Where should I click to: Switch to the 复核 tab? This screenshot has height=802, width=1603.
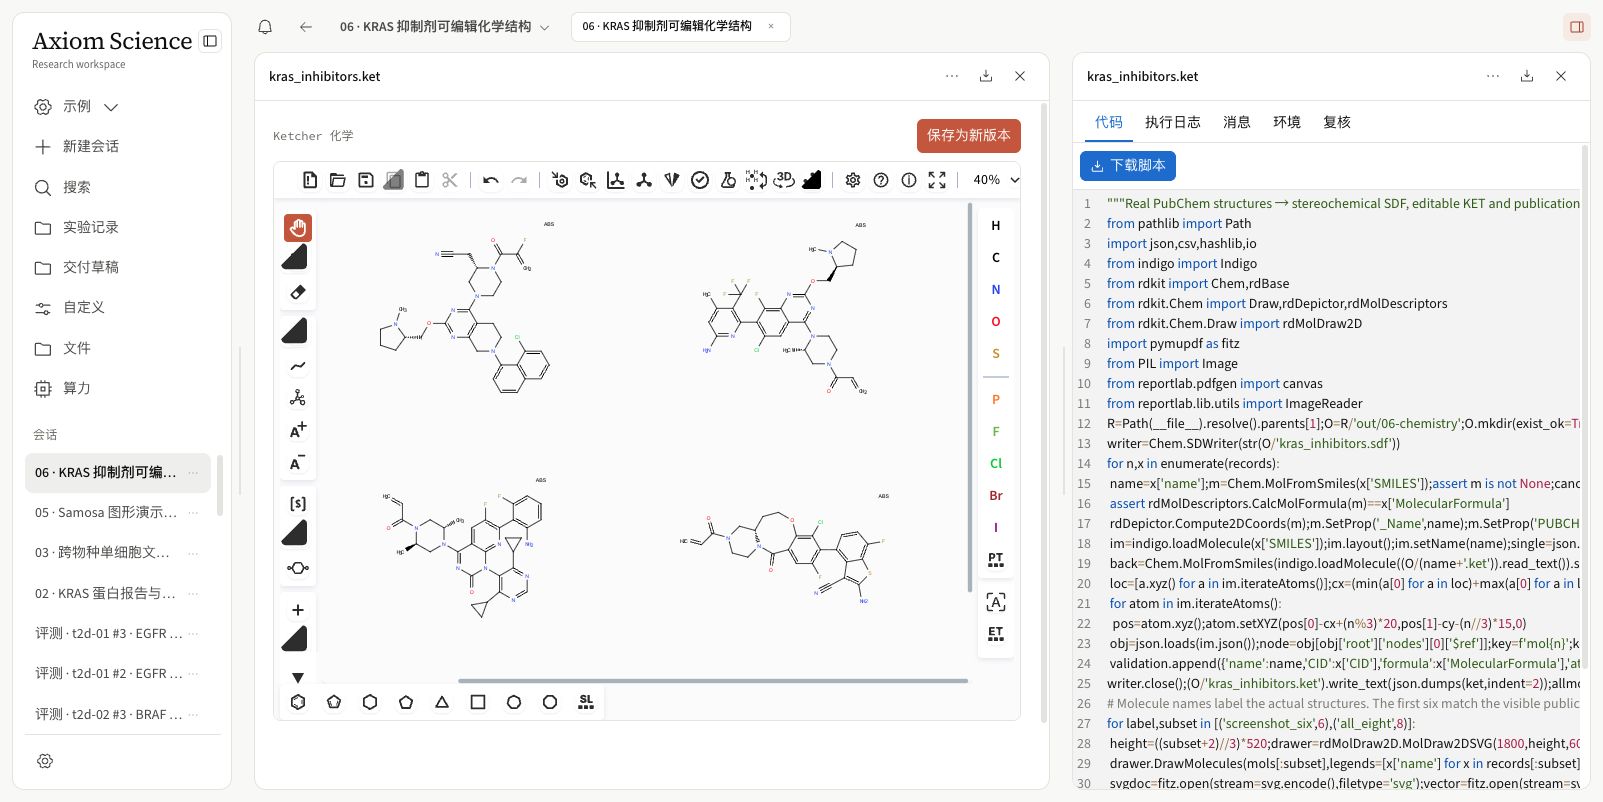[1336, 122]
